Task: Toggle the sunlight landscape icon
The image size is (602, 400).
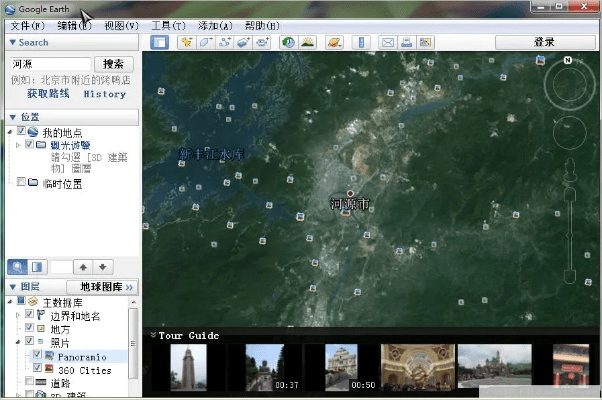Action: (x=306, y=43)
